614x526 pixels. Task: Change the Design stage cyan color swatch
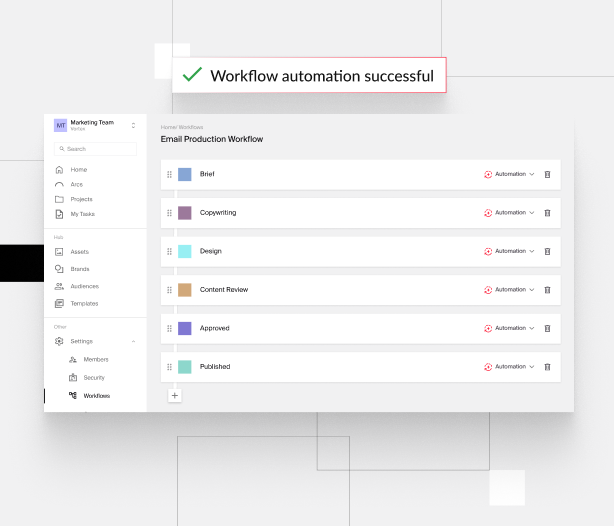[x=185, y=251]
